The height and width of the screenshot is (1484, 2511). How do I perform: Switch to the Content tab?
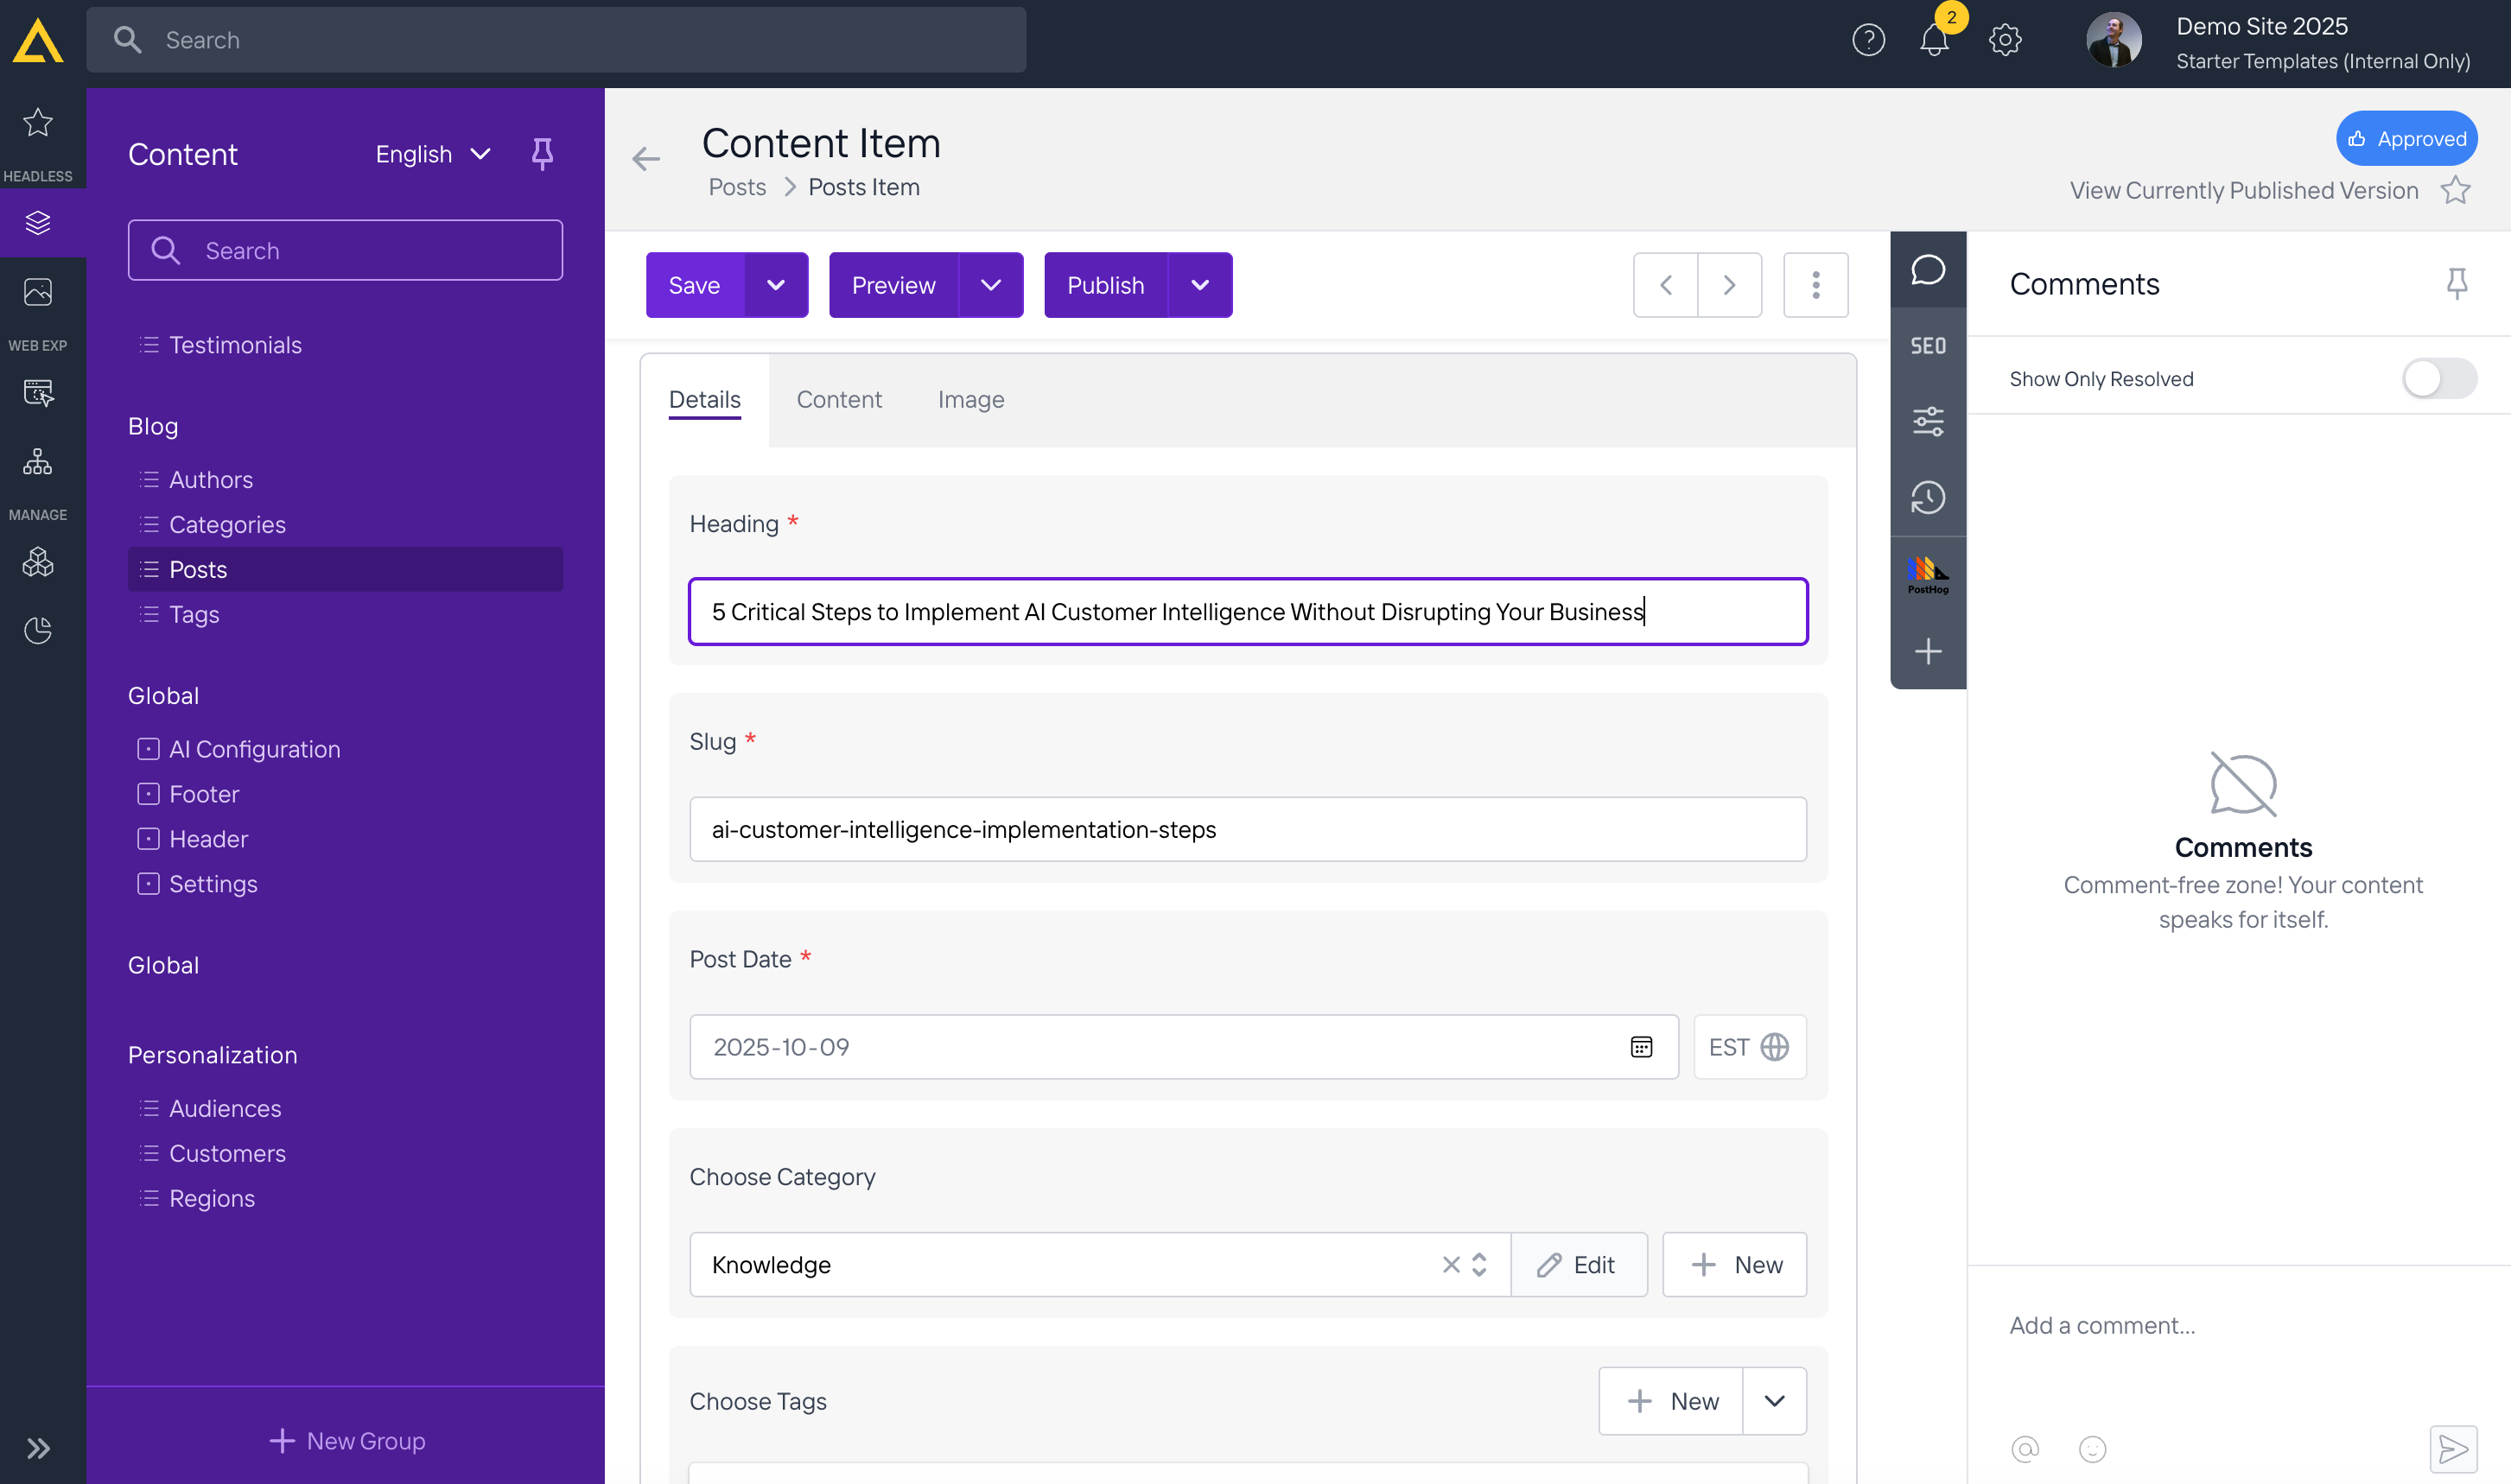coord(838,399)
